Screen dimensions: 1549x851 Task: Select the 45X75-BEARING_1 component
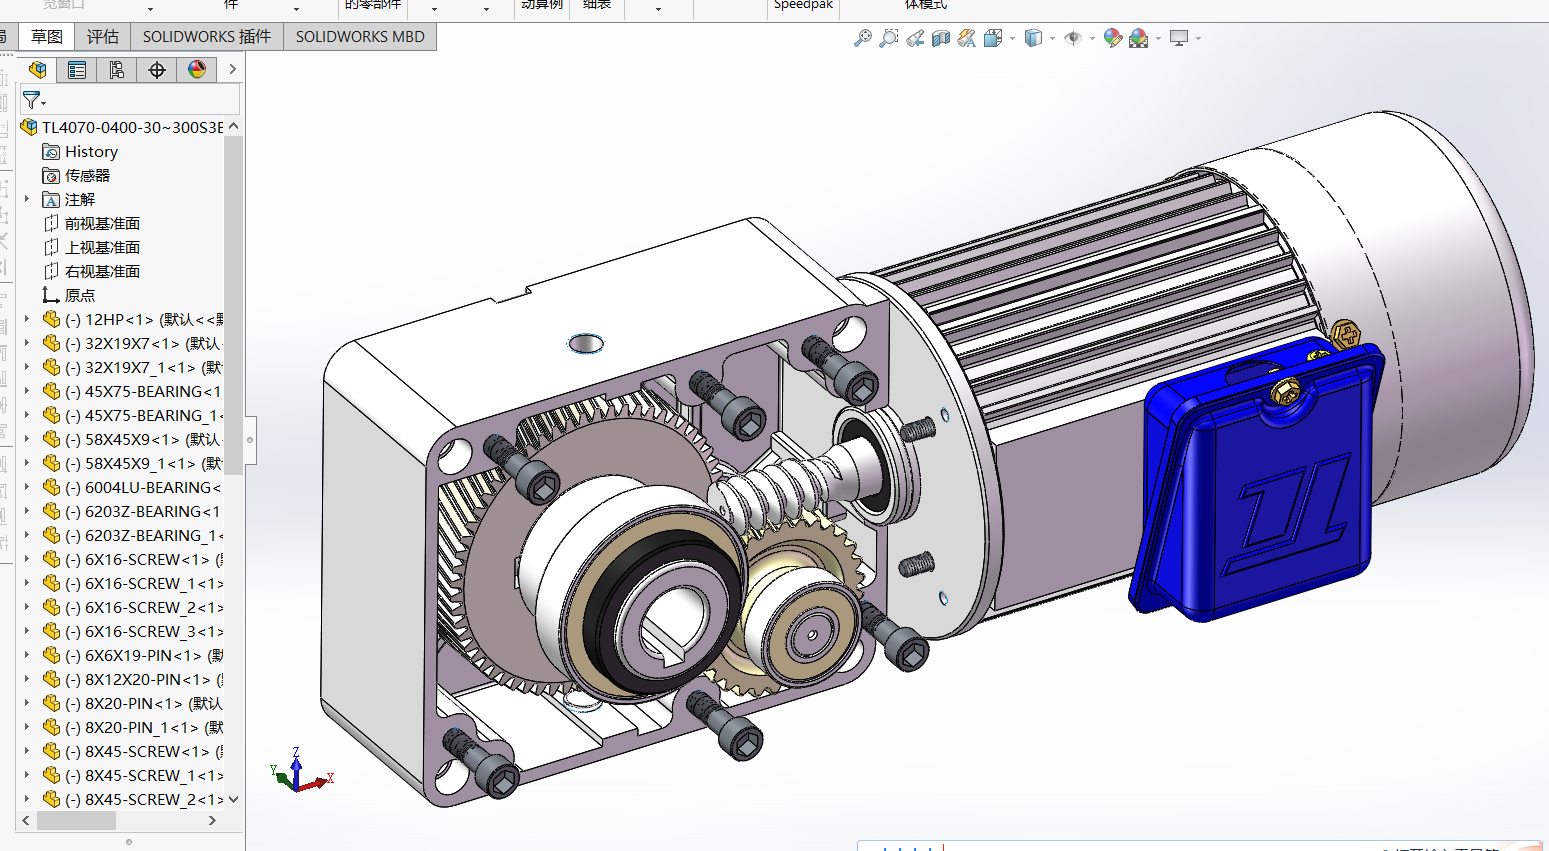click(133, 415)
